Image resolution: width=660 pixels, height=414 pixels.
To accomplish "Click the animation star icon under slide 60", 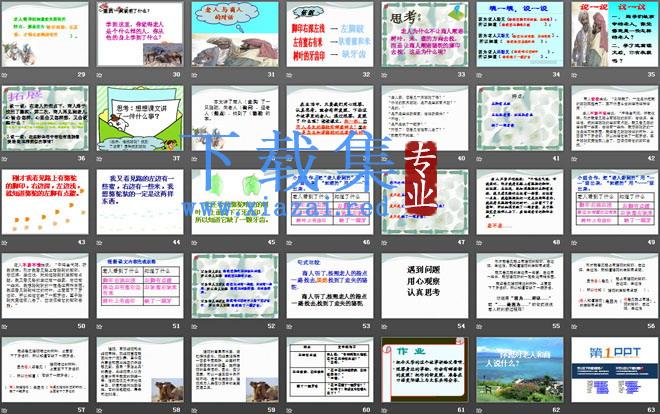I will pyautogui.click(x=289, y=410).
